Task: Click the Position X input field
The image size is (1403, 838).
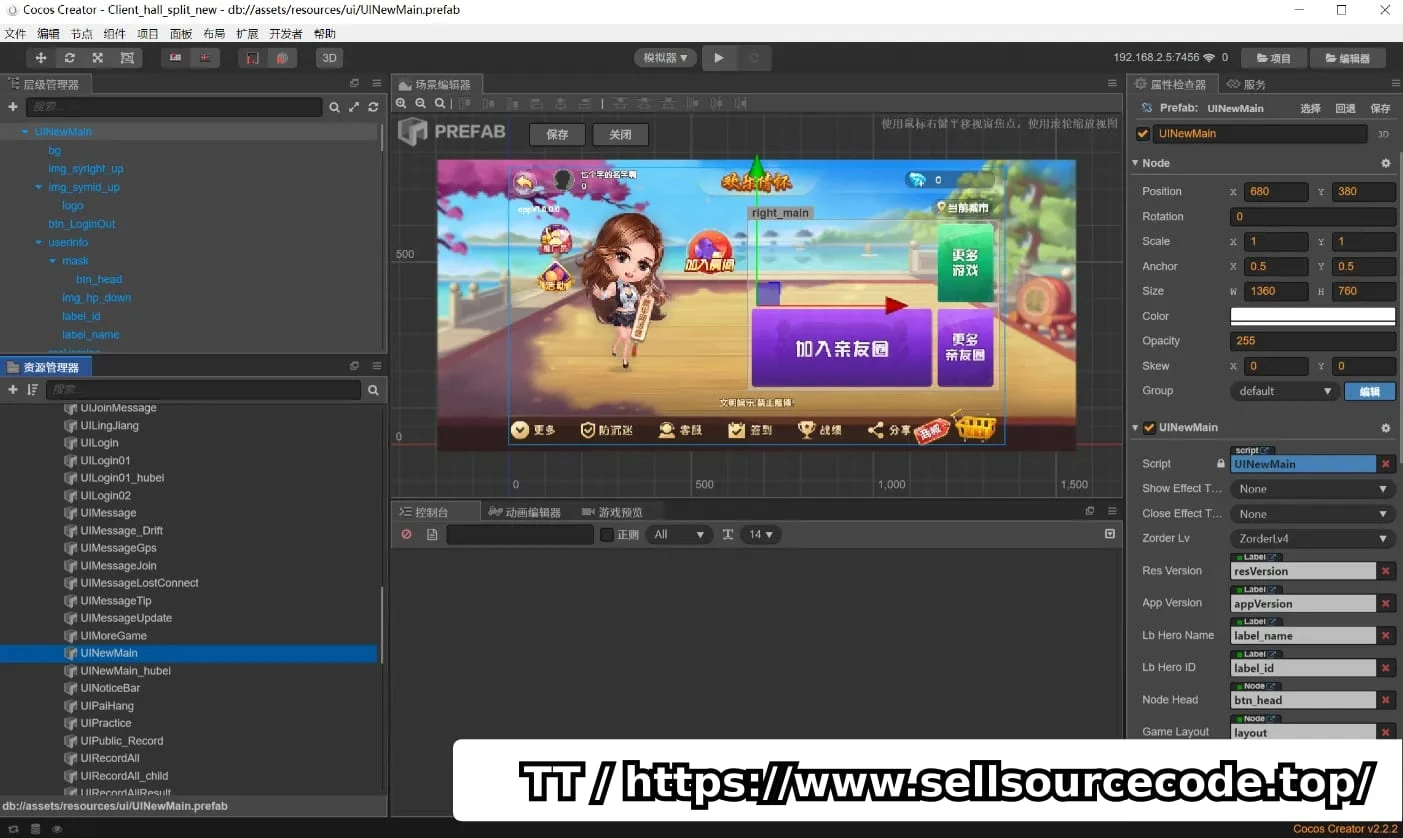Action: click(1277, 192)
